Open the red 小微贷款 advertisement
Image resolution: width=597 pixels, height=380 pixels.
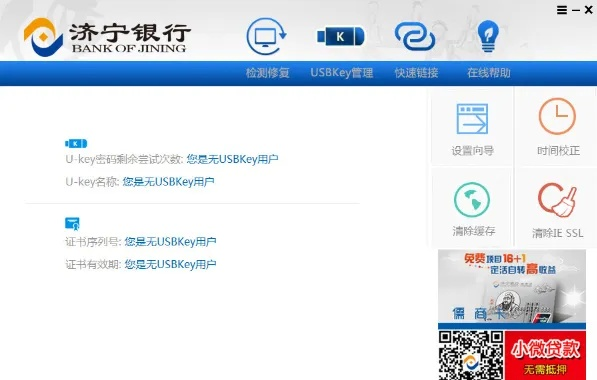(545, 355)
